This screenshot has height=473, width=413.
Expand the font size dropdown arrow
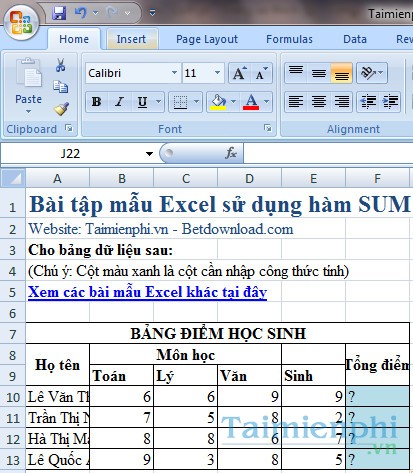click(x=217, y=73)
